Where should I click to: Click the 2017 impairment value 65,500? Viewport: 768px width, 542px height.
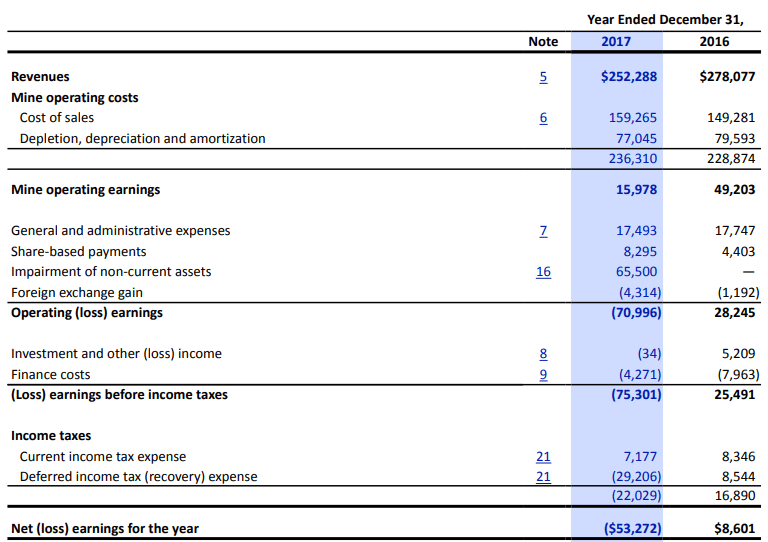click(x=636, y=272)
